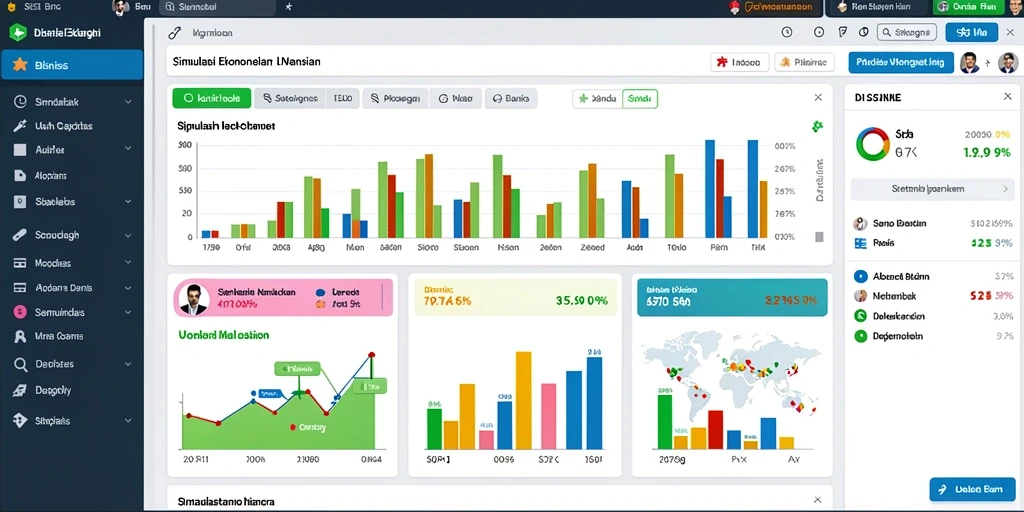Screen dimensions: 1024x512
Task: Click the Degoply sidebar icon
Action: (x=20, y=391)
